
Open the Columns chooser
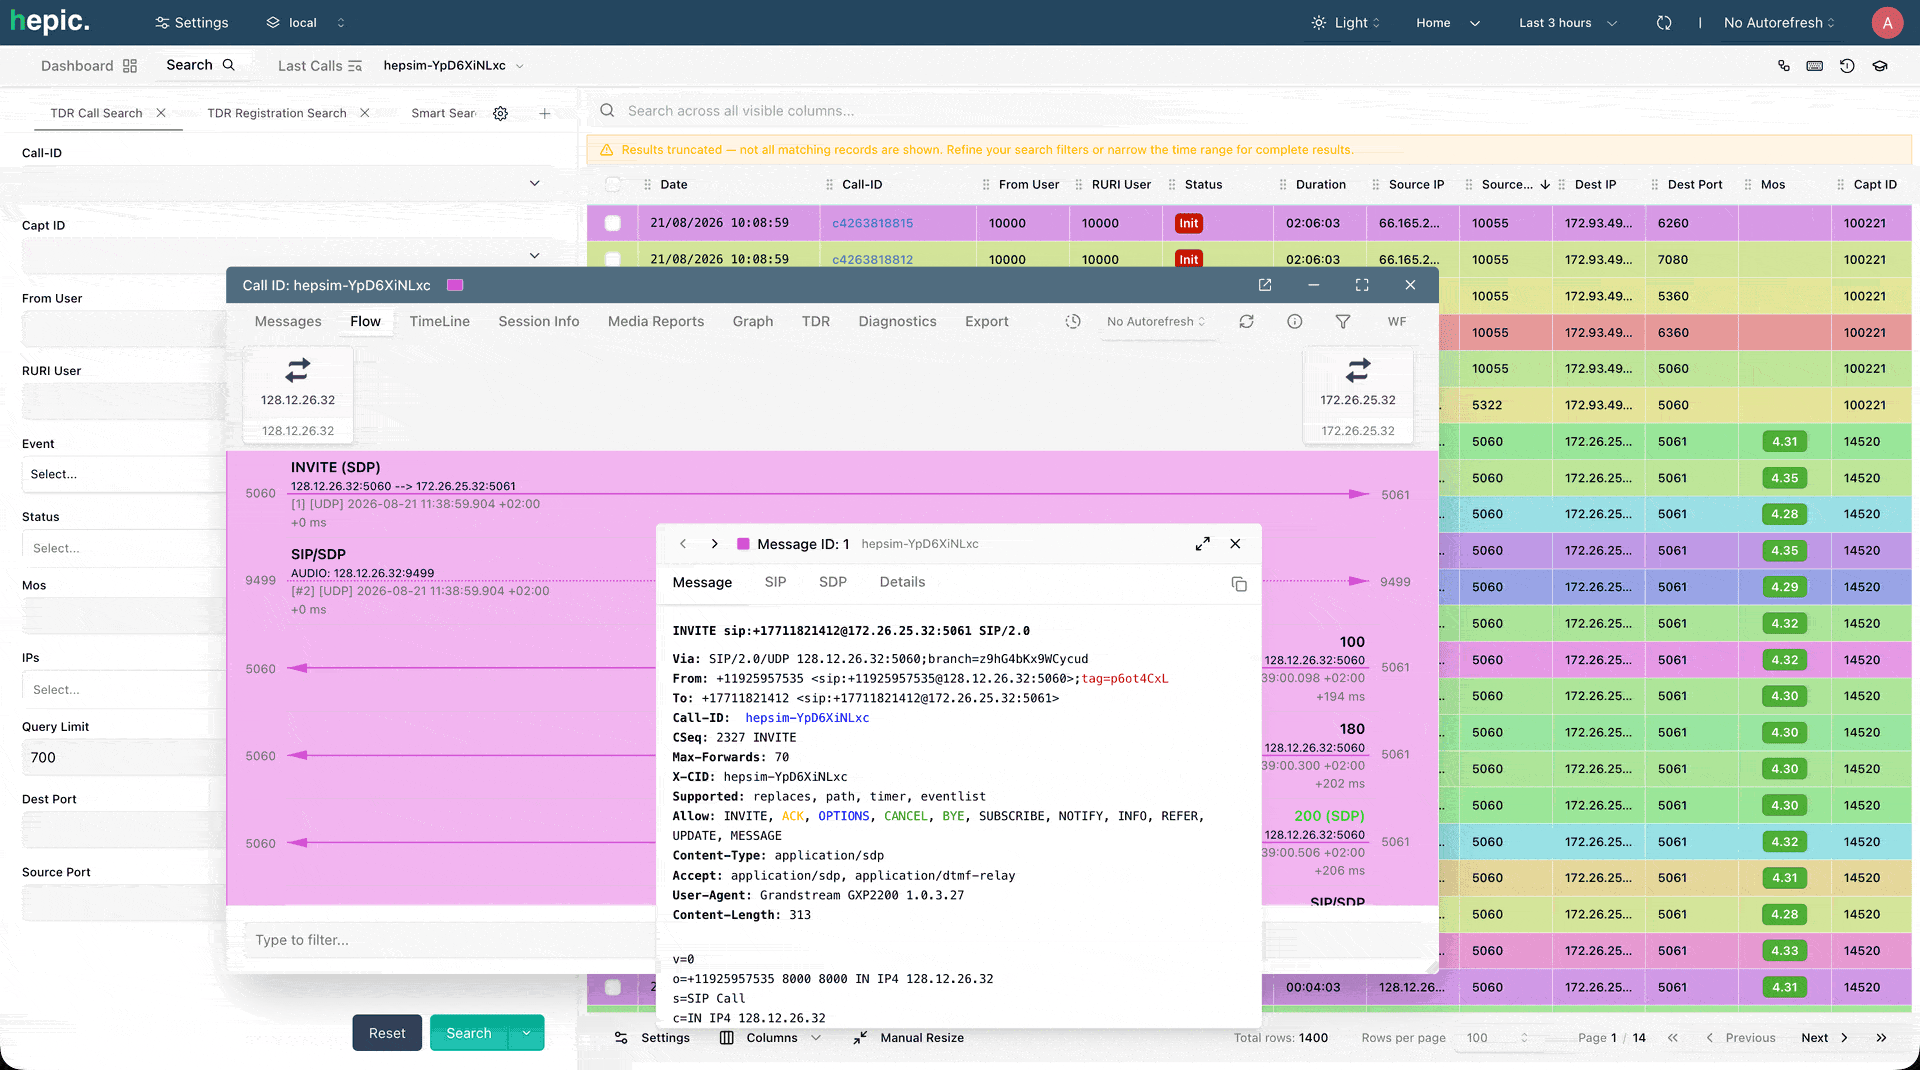pos(771,1038)
